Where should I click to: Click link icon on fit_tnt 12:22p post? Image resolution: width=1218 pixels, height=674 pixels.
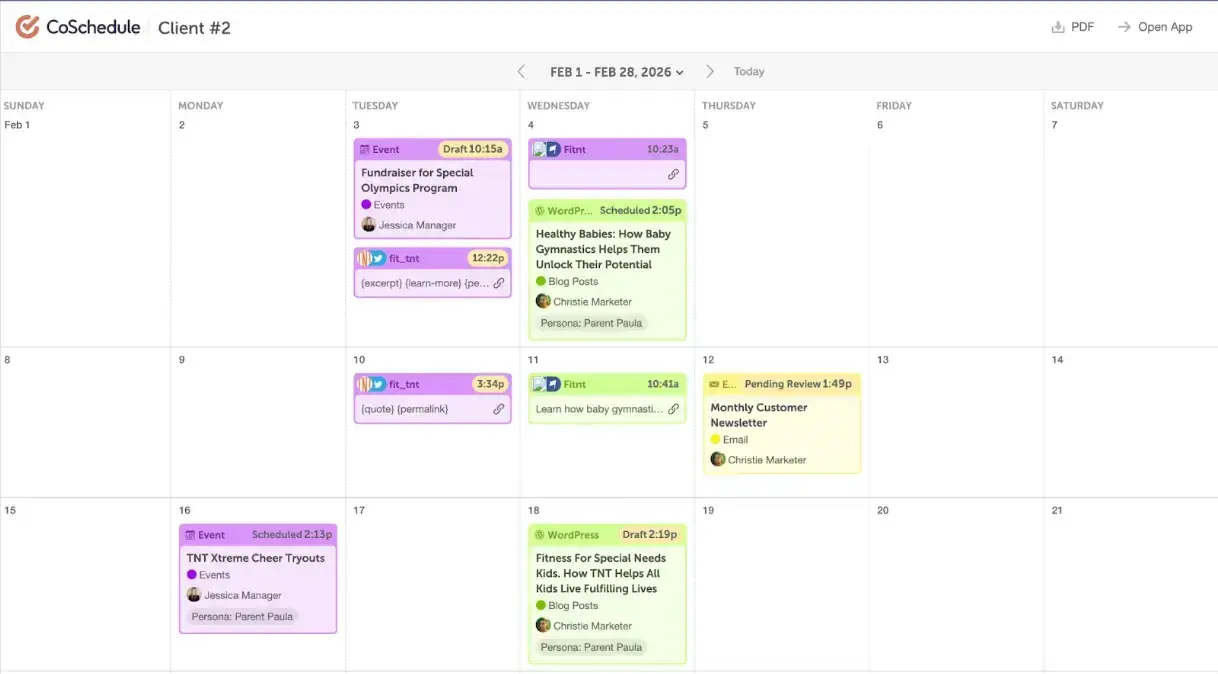(499, 283)
